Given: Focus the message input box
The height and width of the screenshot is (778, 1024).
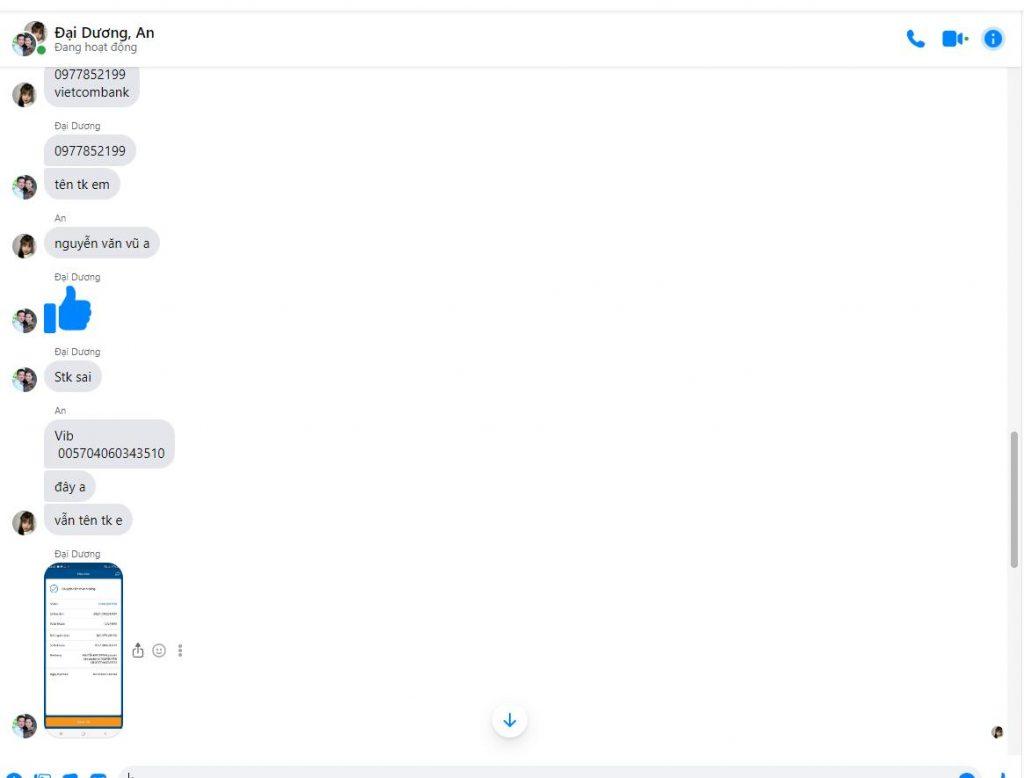Looking at the screenshot, I should [x=549, y=773].
